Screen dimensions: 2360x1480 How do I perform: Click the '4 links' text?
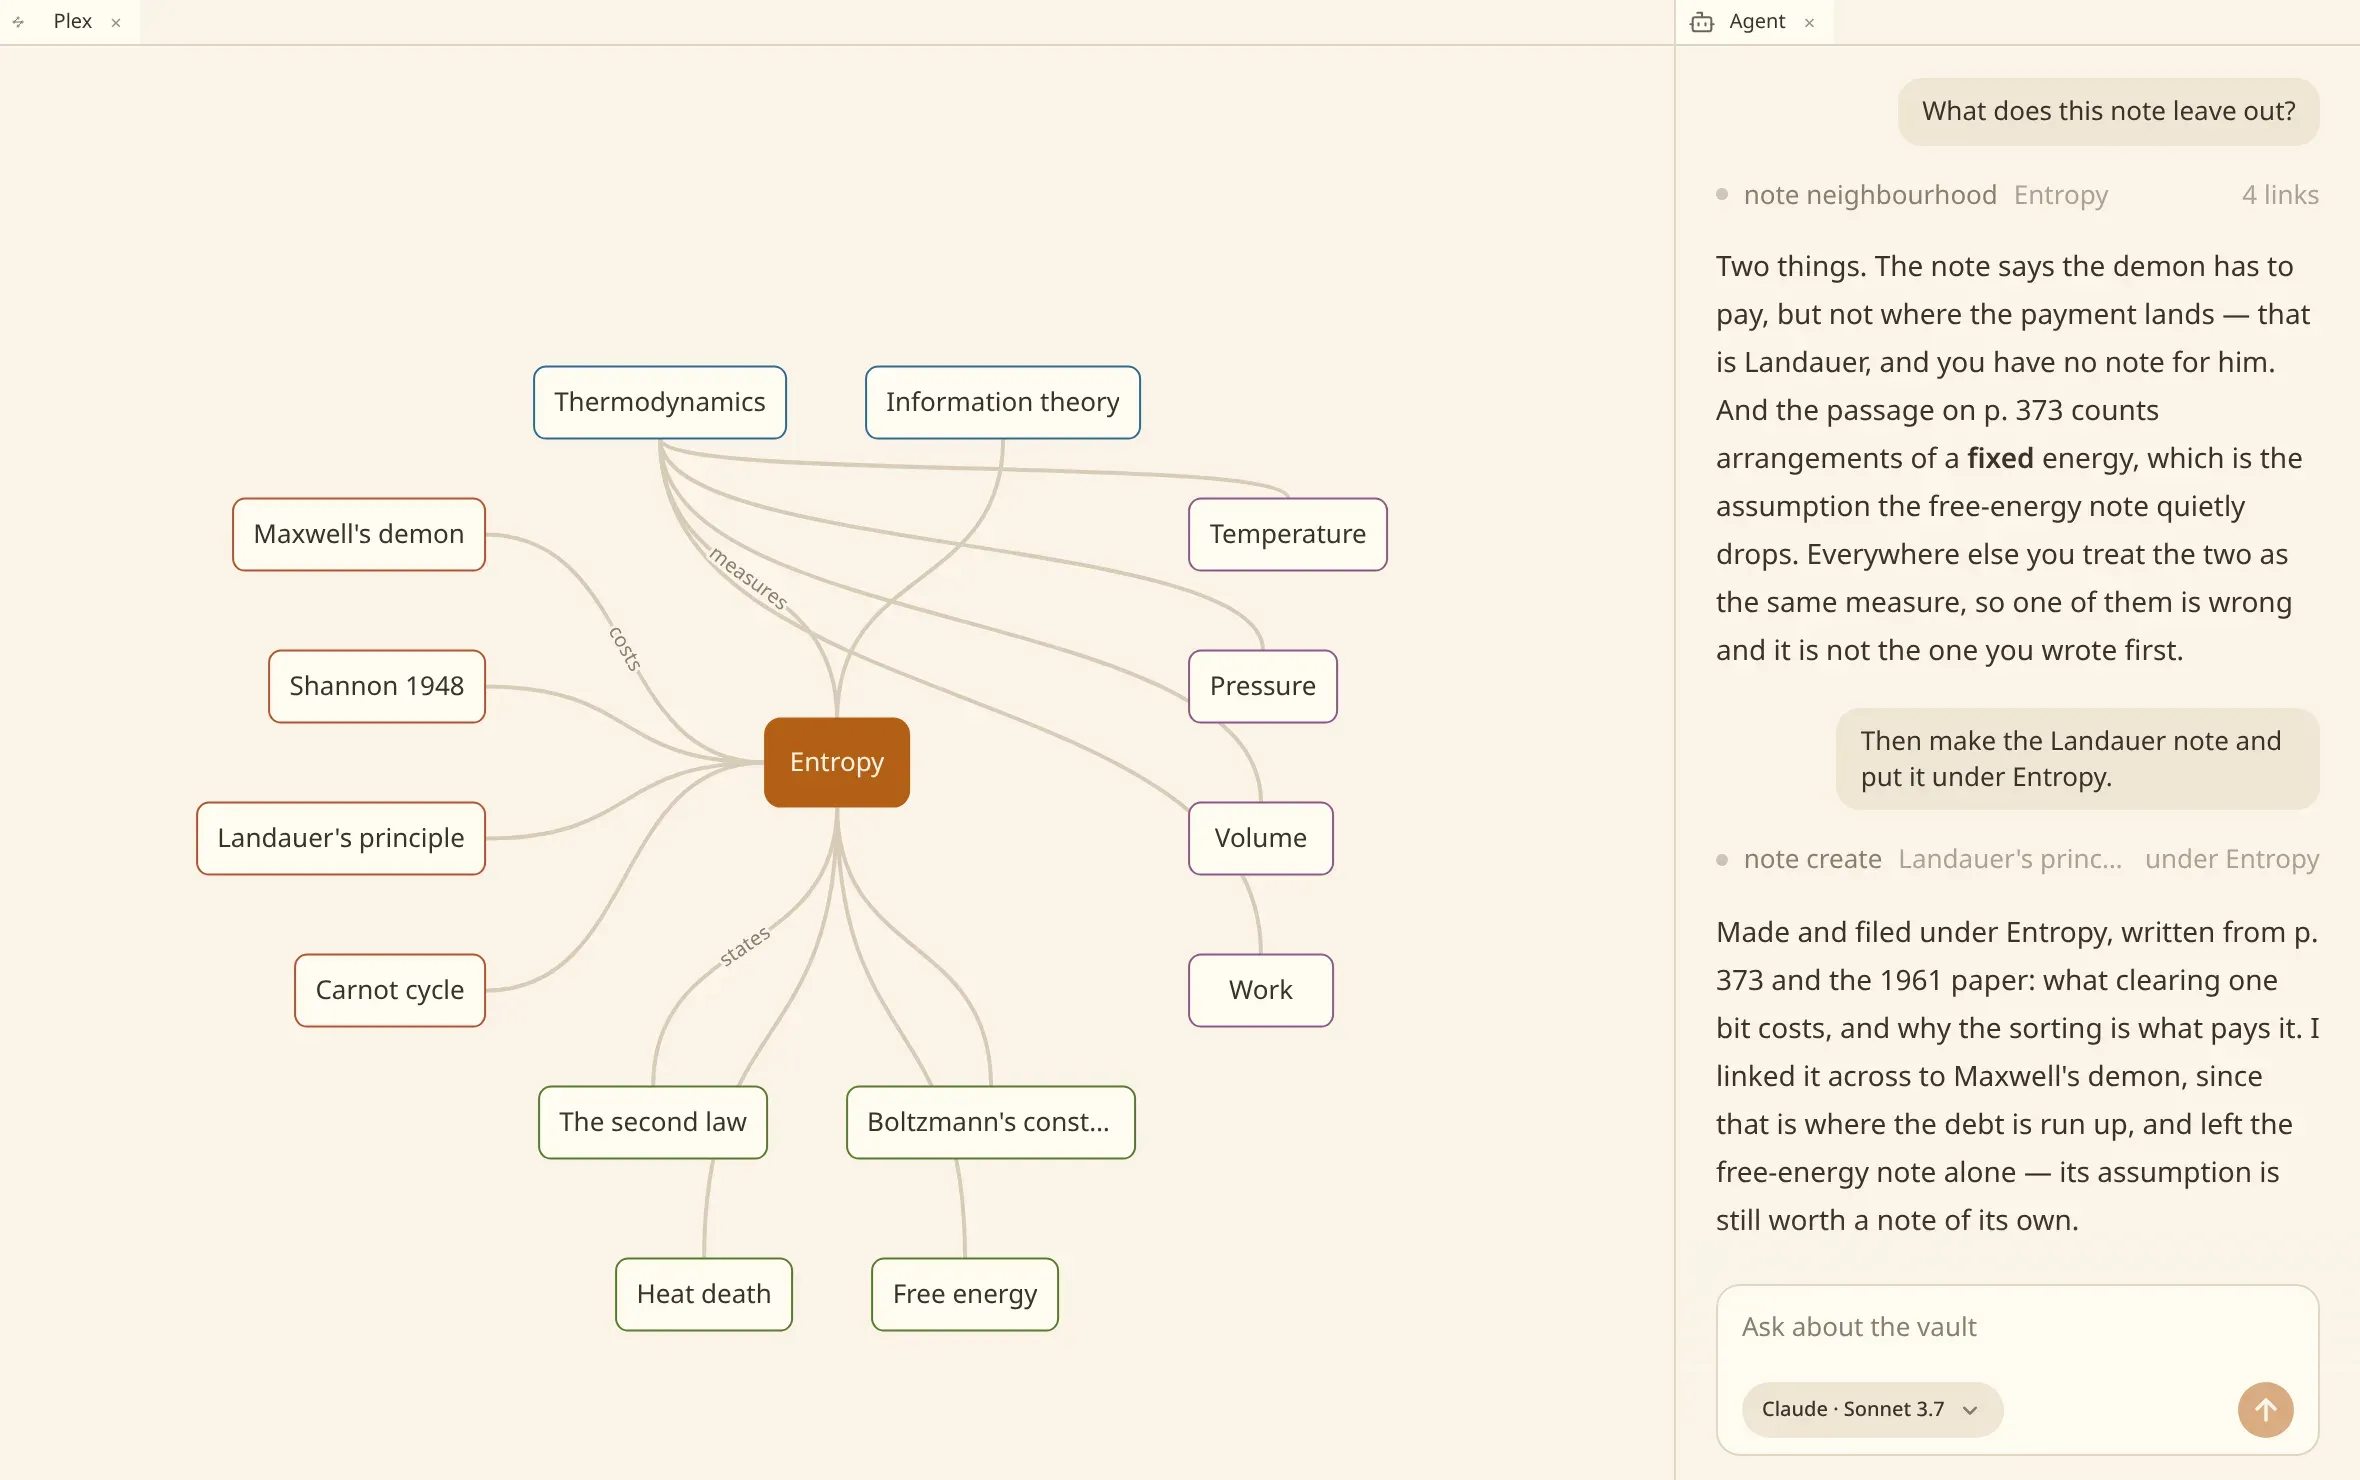point(2280,195)
